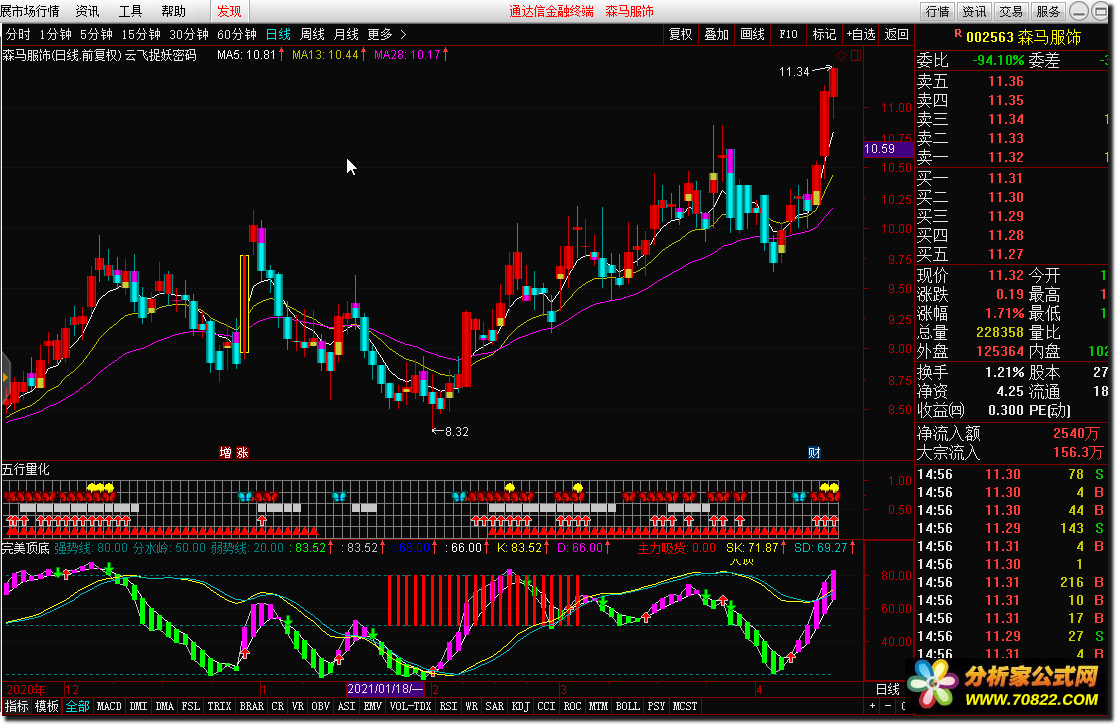Click the 服务 service button

[x=1048, y=11]
